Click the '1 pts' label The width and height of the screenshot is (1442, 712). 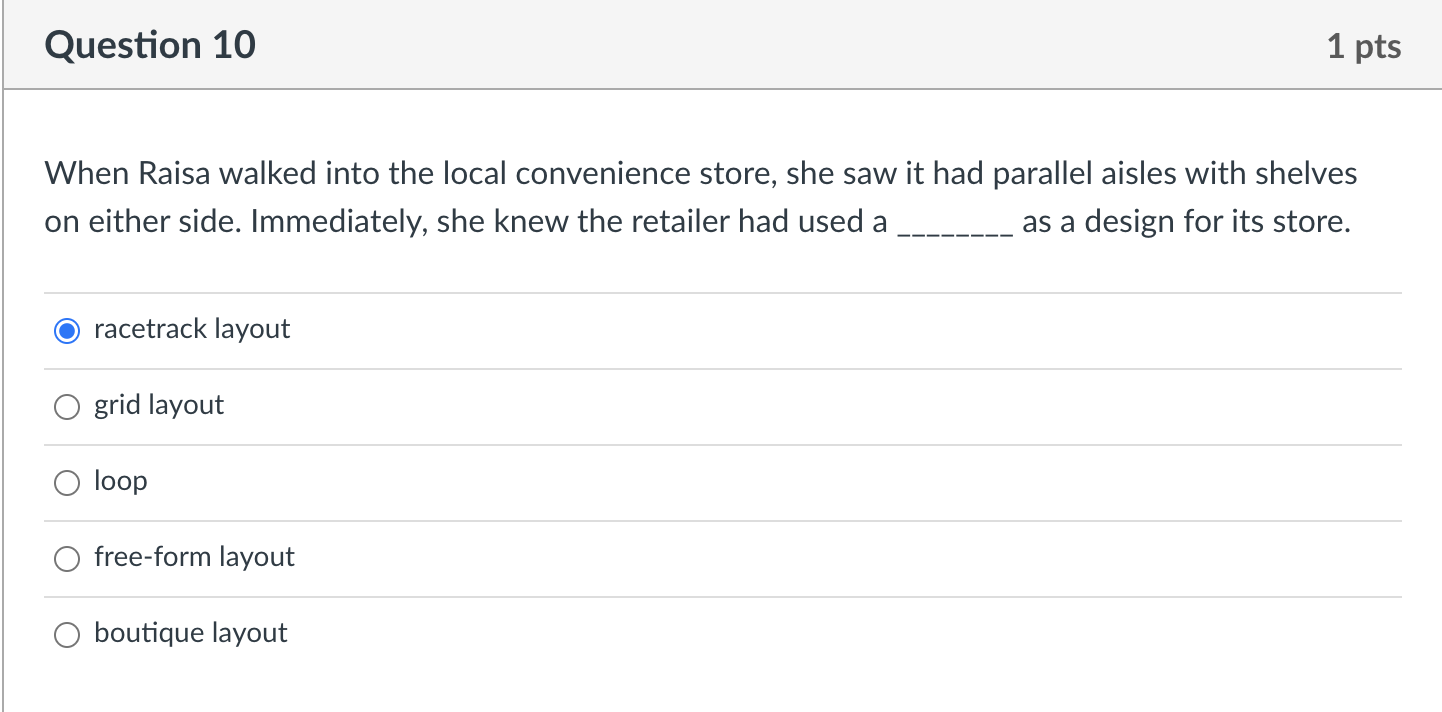pyautogui.click(x=1366, y=45)
